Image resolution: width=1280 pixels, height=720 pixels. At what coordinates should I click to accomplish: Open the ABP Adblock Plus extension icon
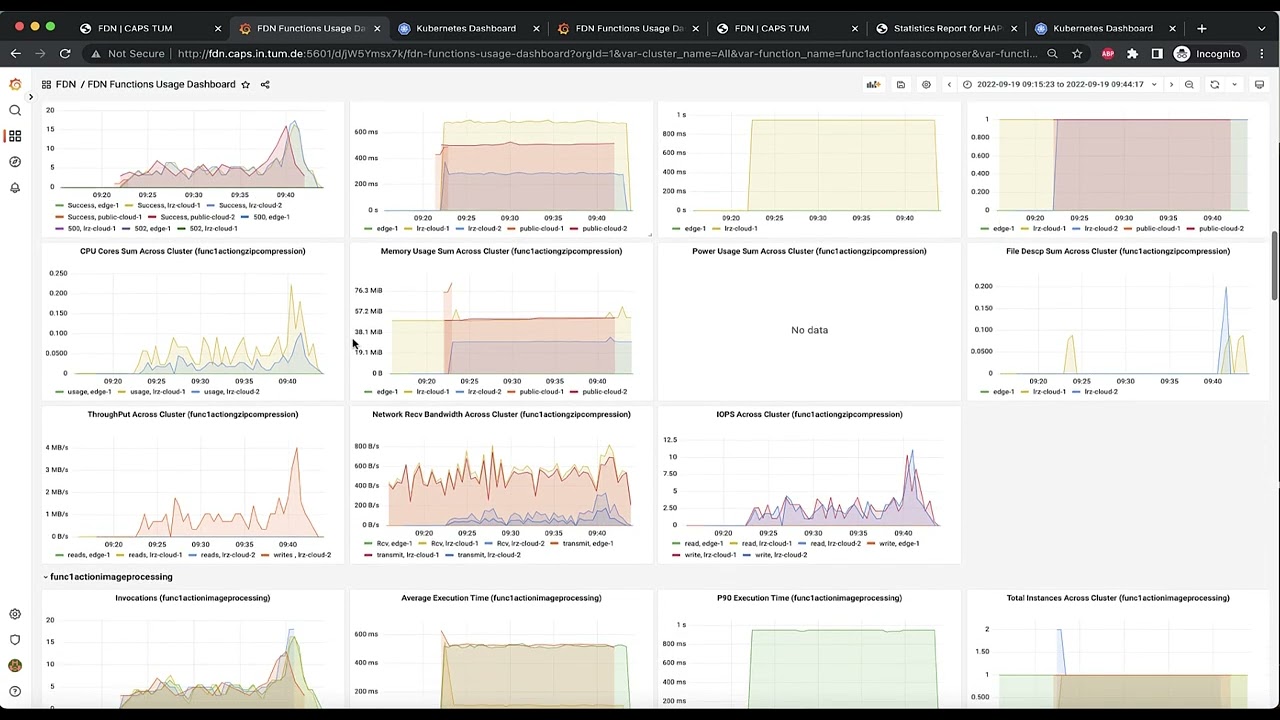[1107, 54]
